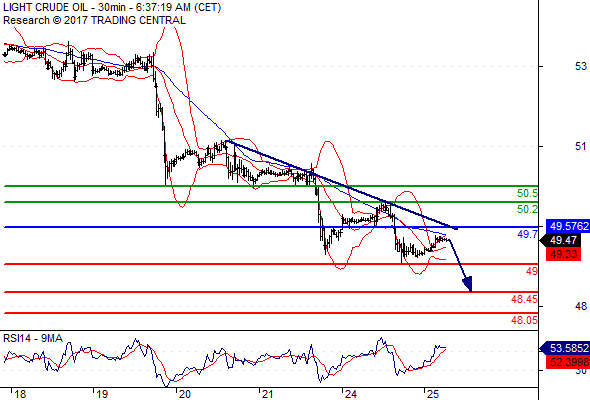
Task: Select the green 50.5 resistance label
Action: point(527,194)
